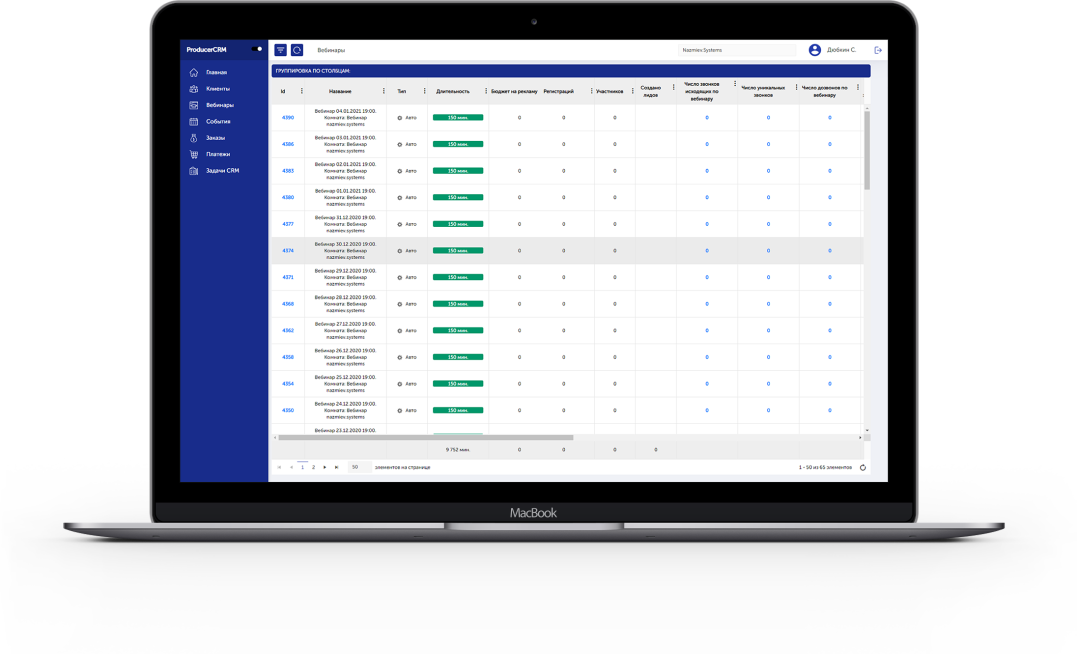
Task: Open the События calendar icon in sidebar
Action: pos(194,122)
